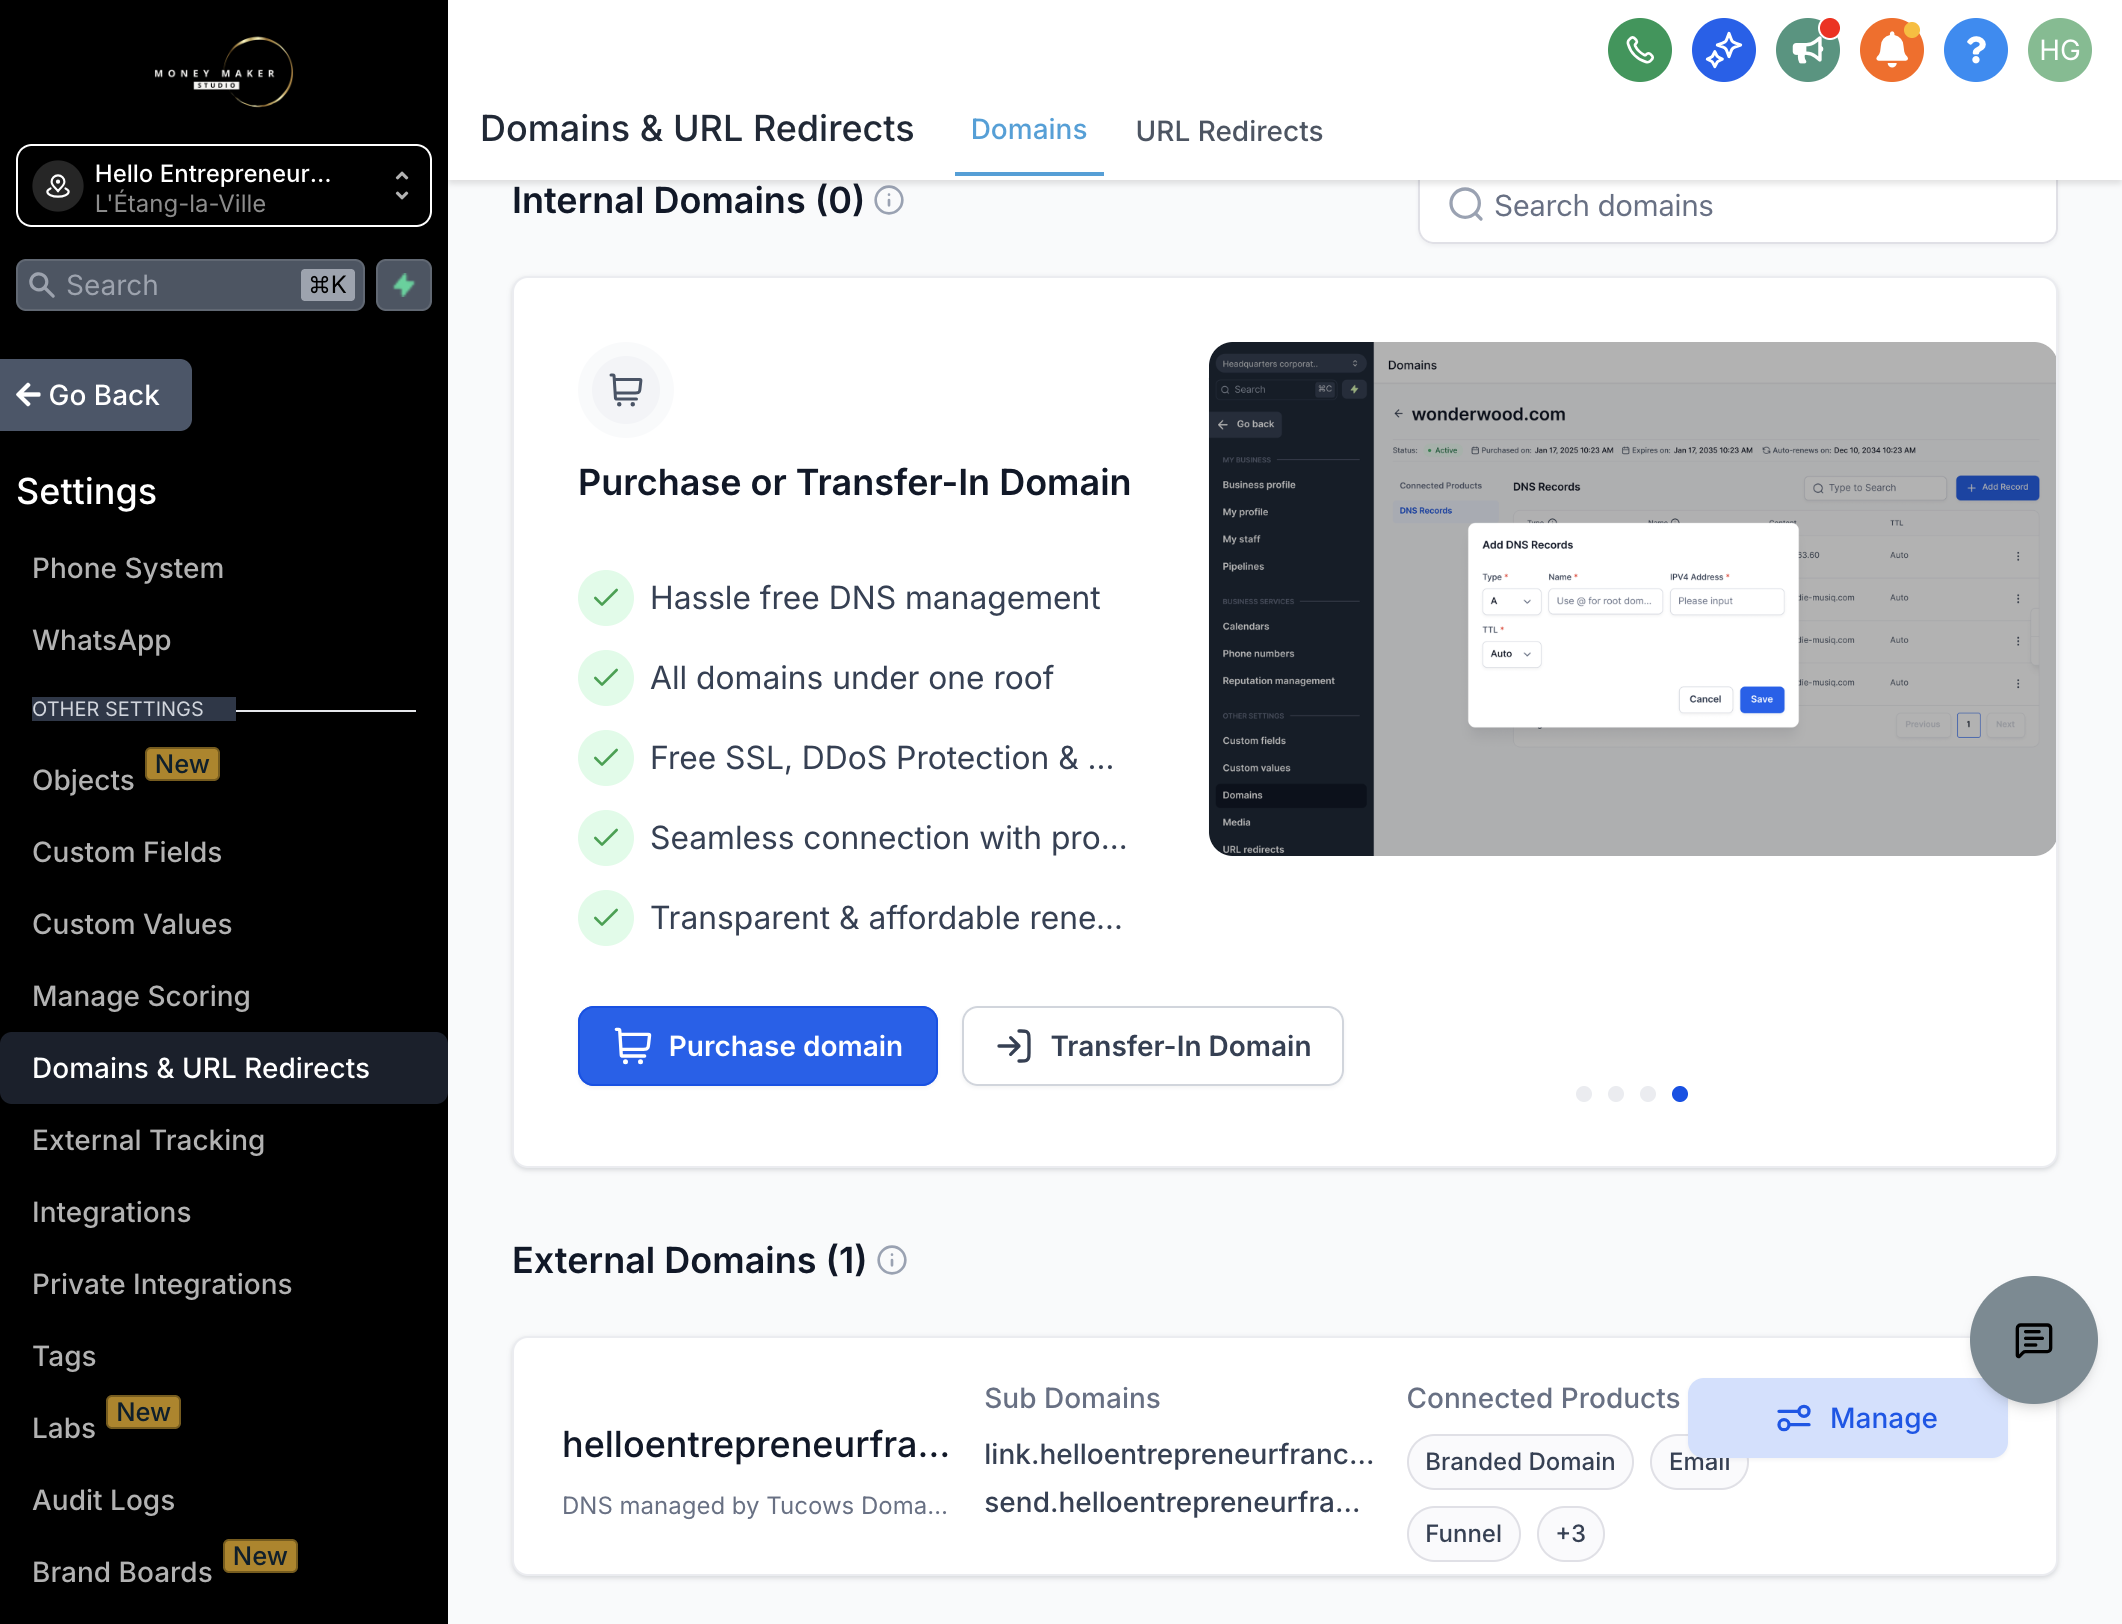
Task: Click the info icon beside External Domains
Action: (892, 1260)
